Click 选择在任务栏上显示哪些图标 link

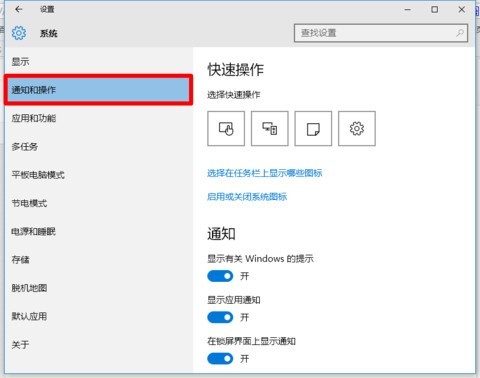pyautogui.click(x=265, y=173)
